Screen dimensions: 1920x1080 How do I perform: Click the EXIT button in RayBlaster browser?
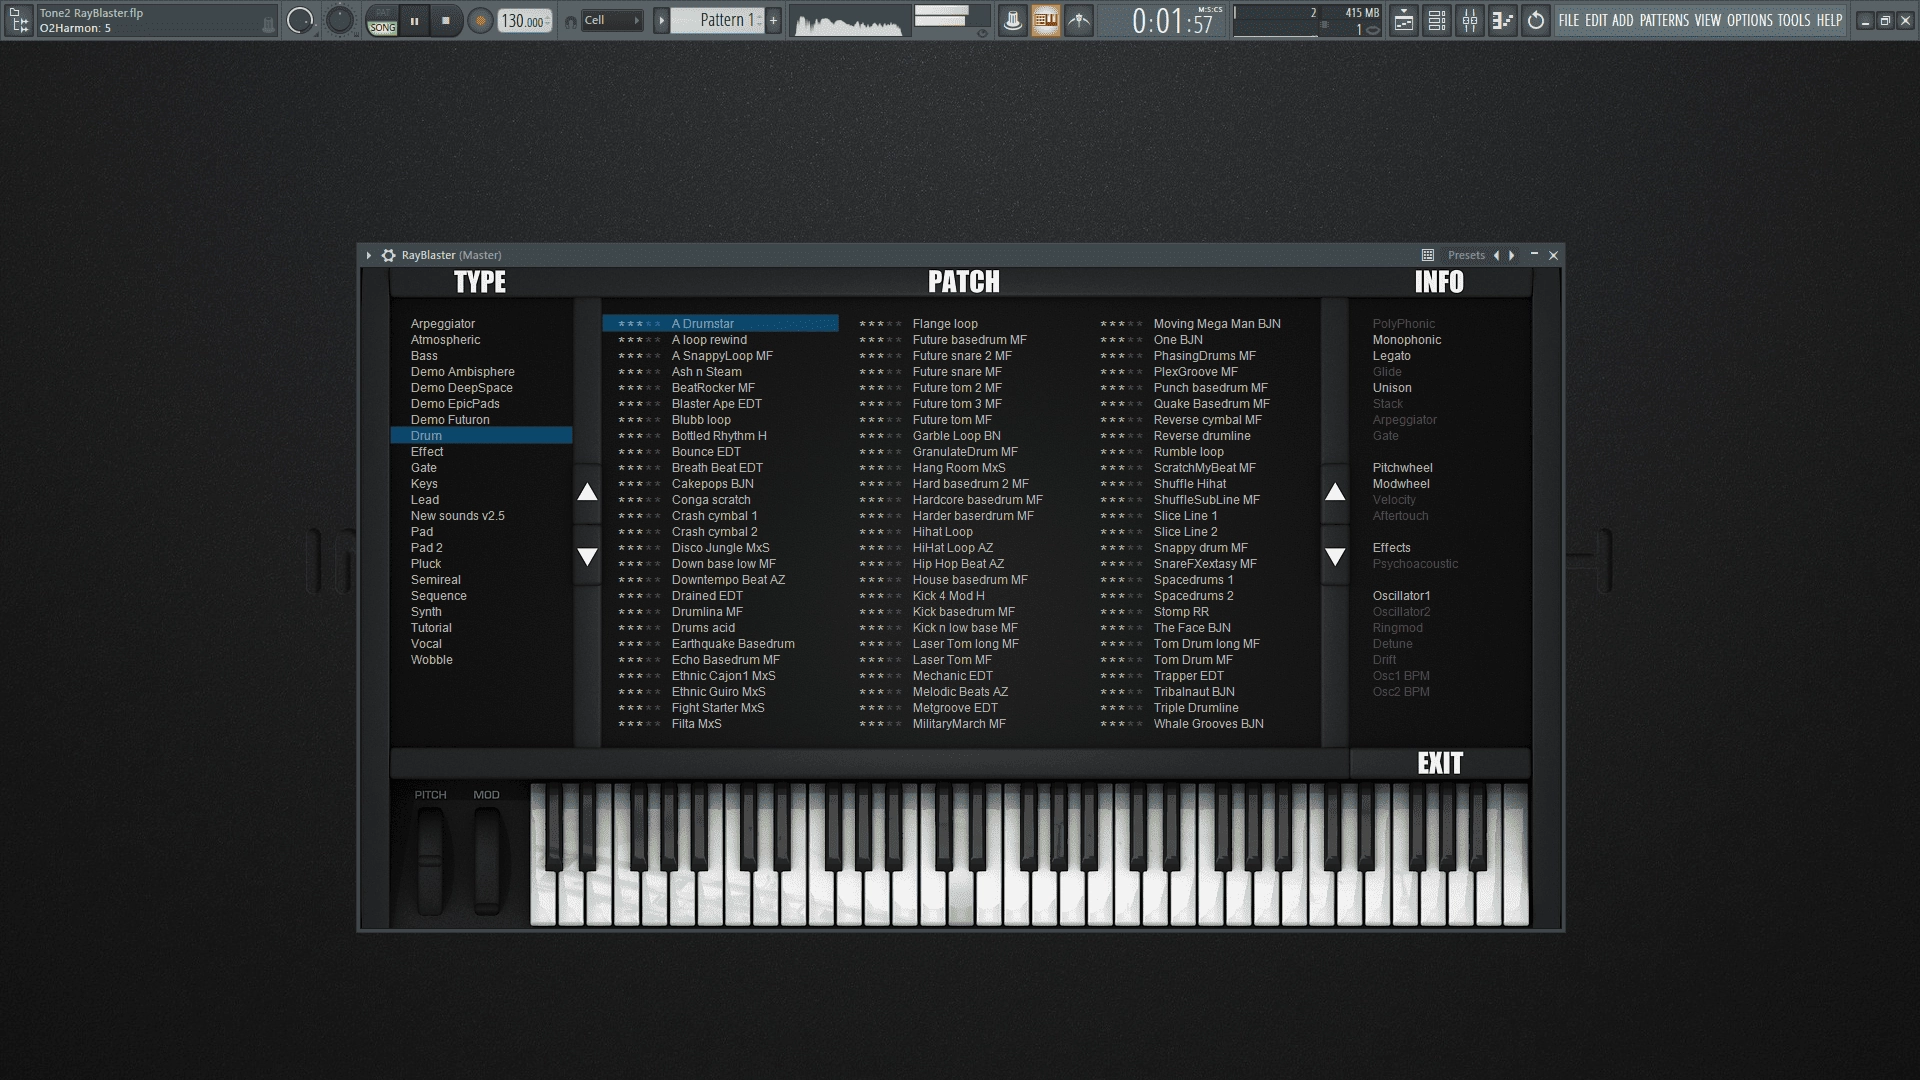click(x=1440, y=764)
